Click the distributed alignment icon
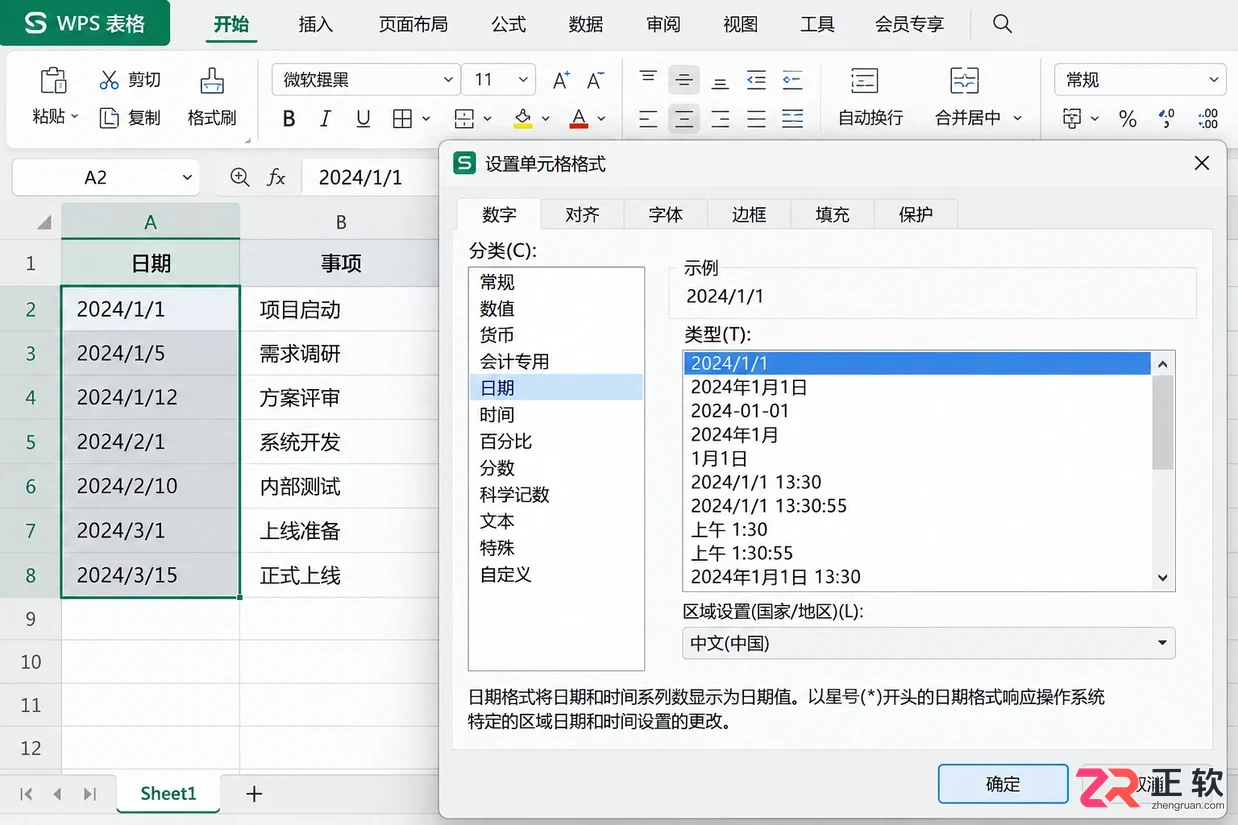This screenshot has height=825, width=1238. point(793,119)
